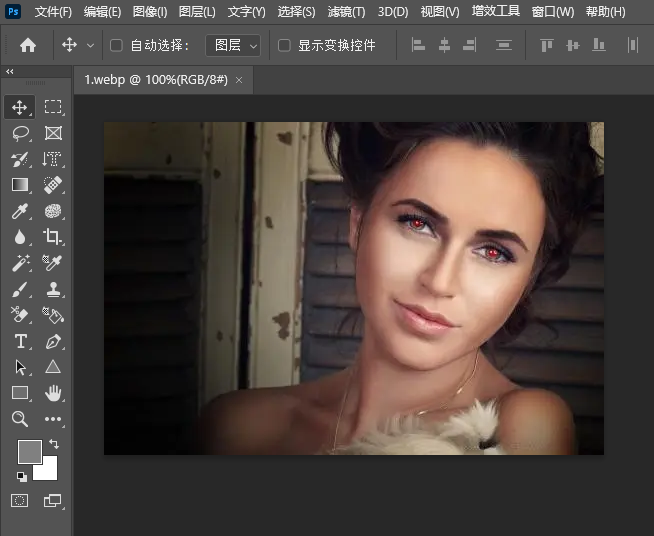Close the 1.webp document tab

[239, 80]
